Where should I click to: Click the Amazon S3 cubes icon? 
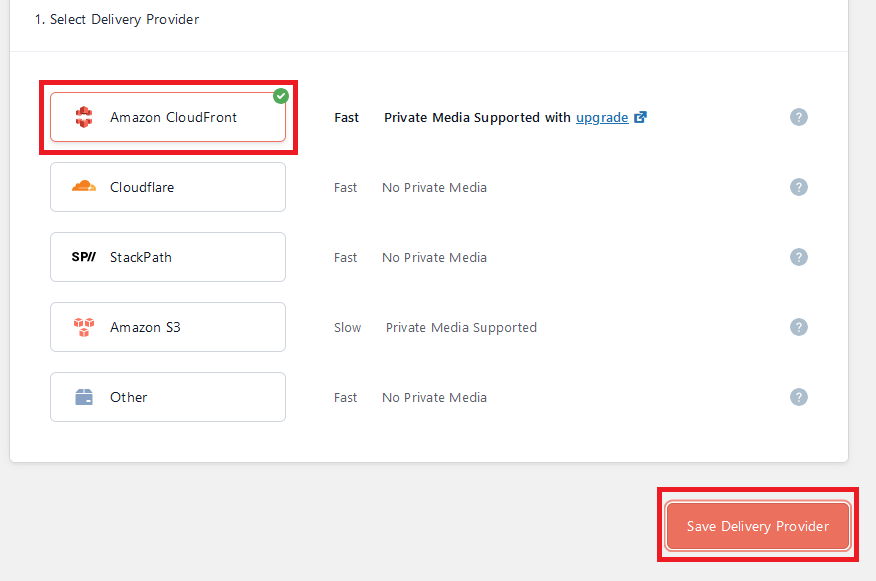coord(84,327)
